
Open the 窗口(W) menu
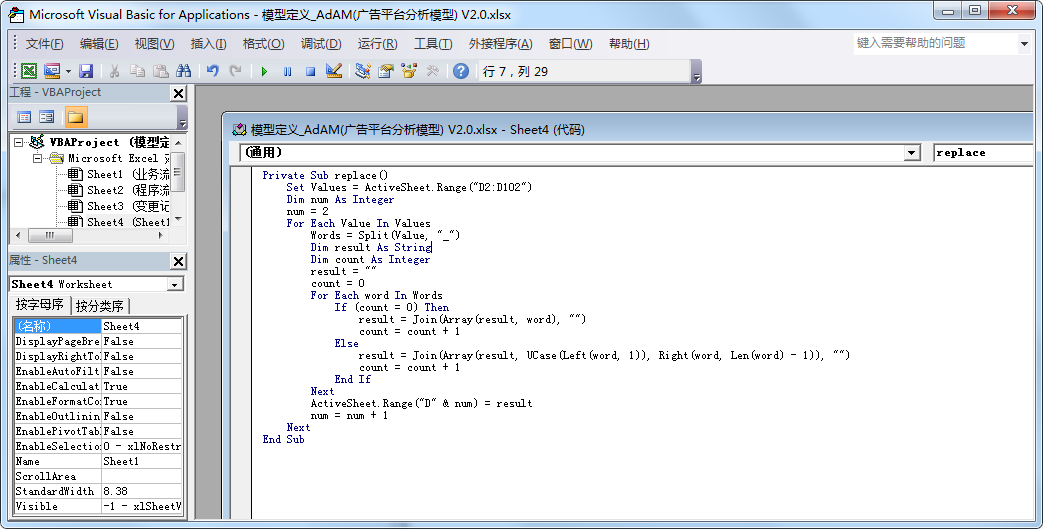click(x=570, y=44)
